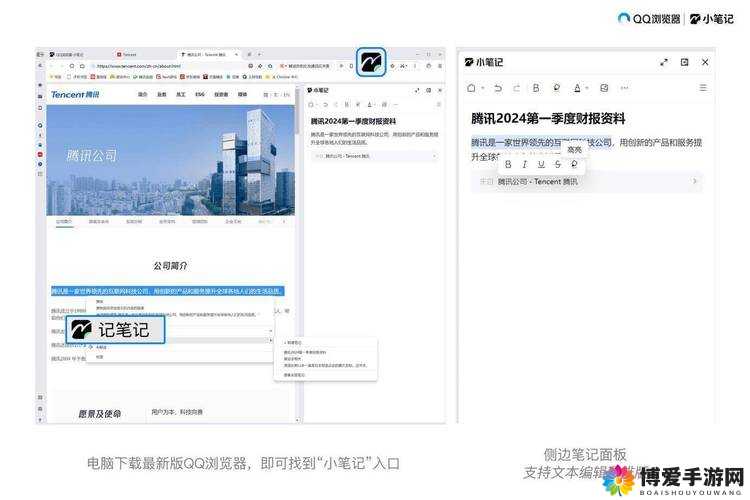Click 愿景及使命 heading at page bottom
The width and height of the screenshot is (750, 500).
[99, 414]
